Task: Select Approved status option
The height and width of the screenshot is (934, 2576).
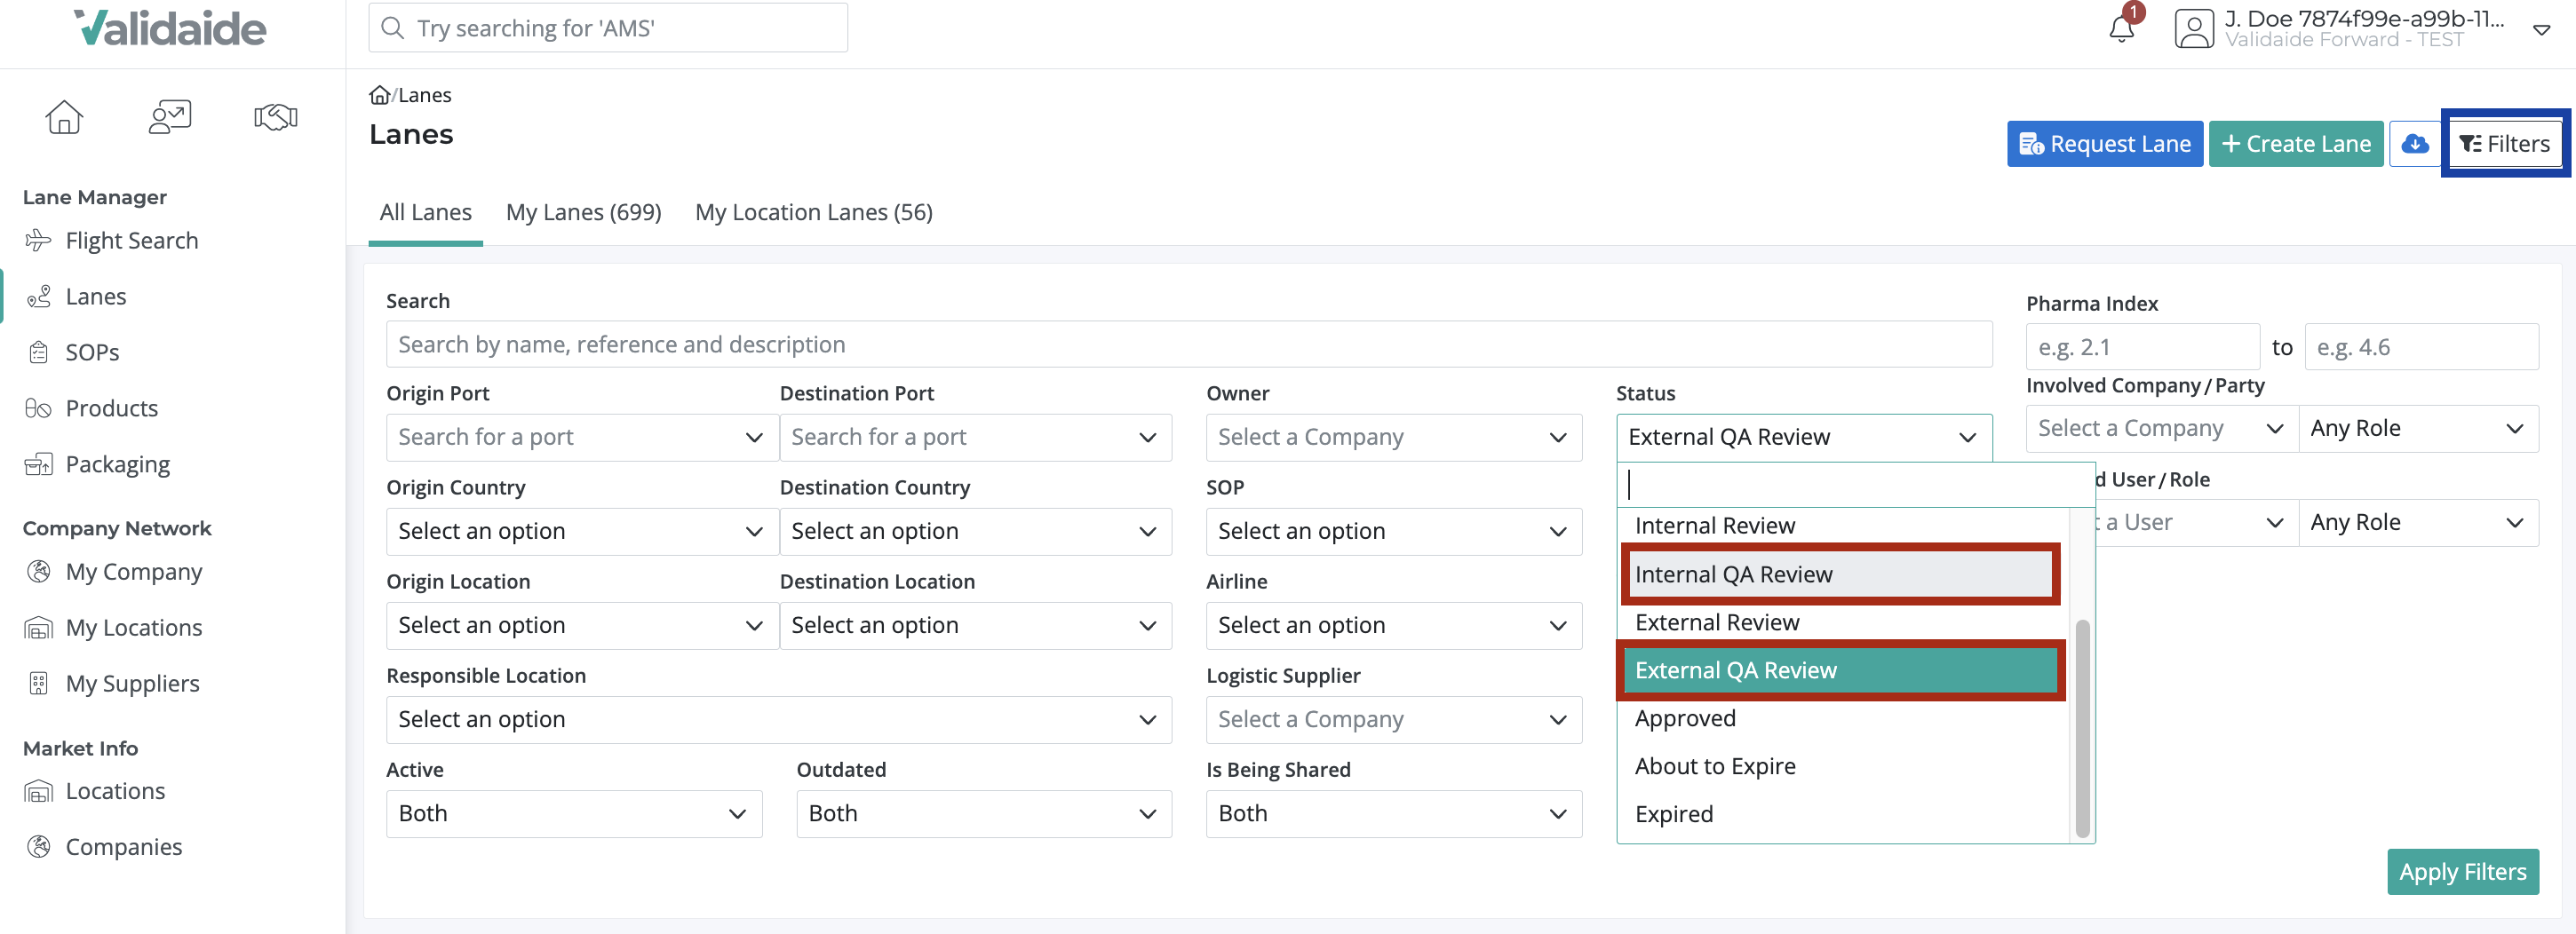Action: (1842, 719)
